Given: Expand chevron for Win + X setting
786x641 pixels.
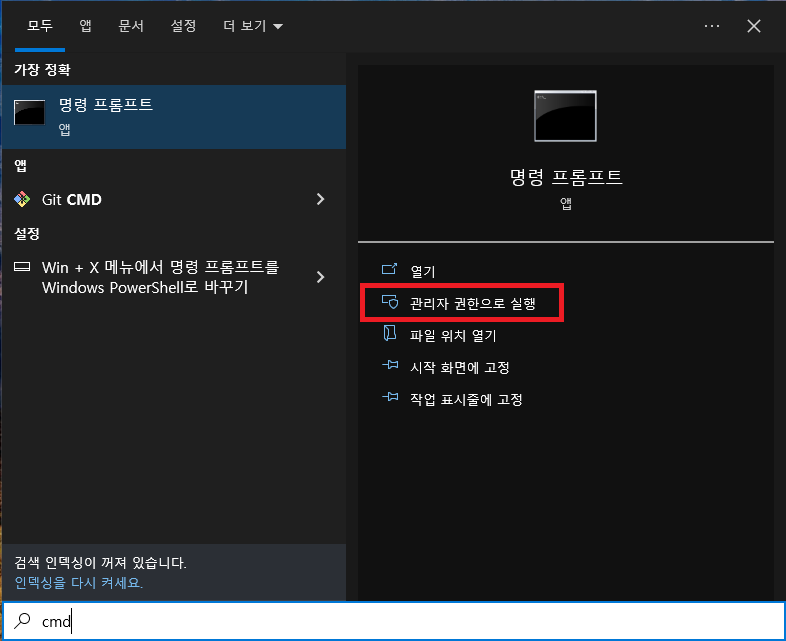Looking at the screenshot, I should [320, 277].
